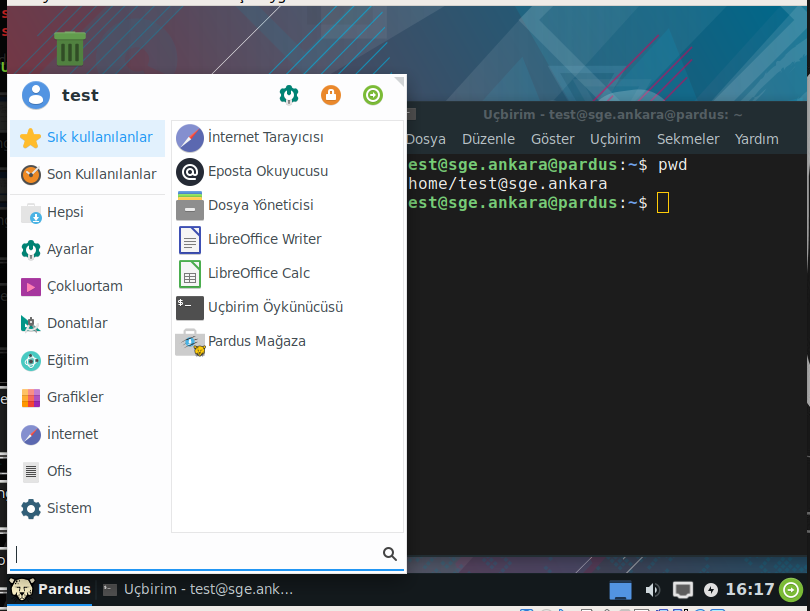Click the Uçbirim taskbar window button
The height and width of the screenshot is (611, 810).
pos(198,590)
